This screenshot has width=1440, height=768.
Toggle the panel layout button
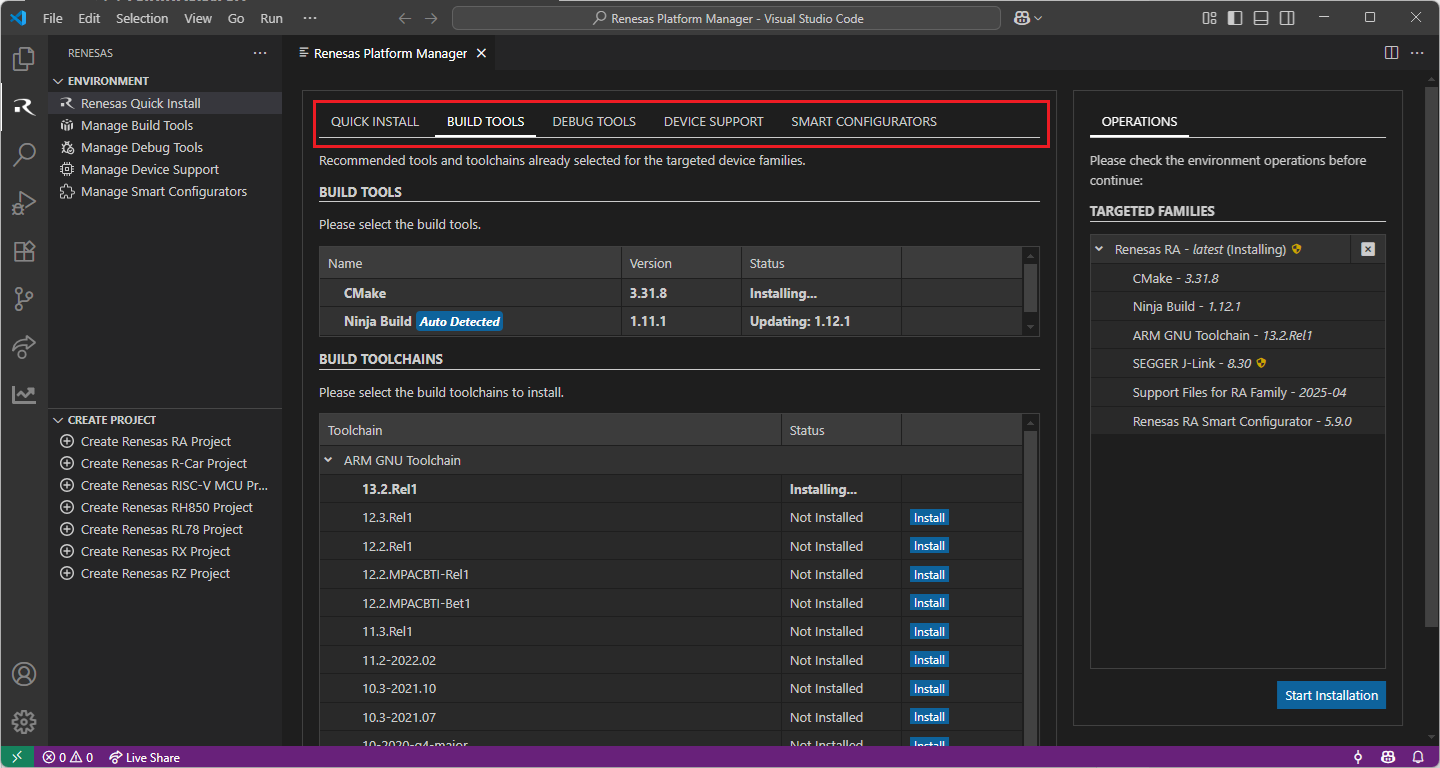point(1261,18)
